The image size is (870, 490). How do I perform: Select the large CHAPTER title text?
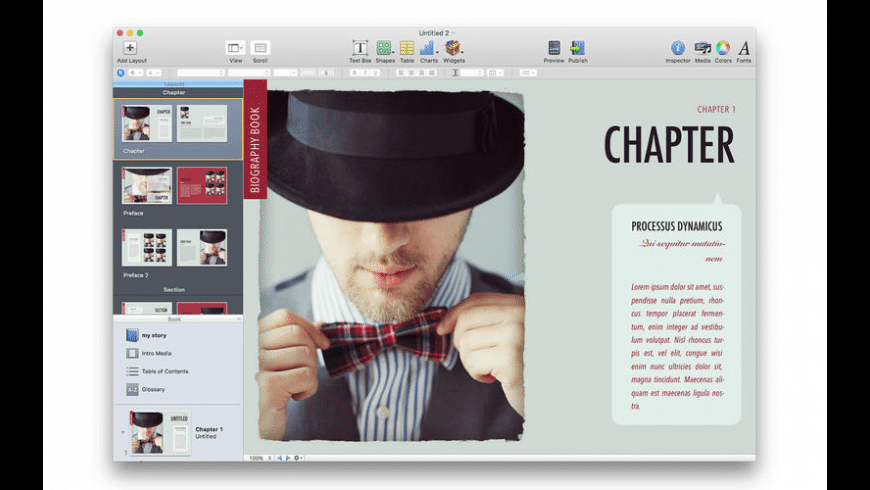pos(669,145)
